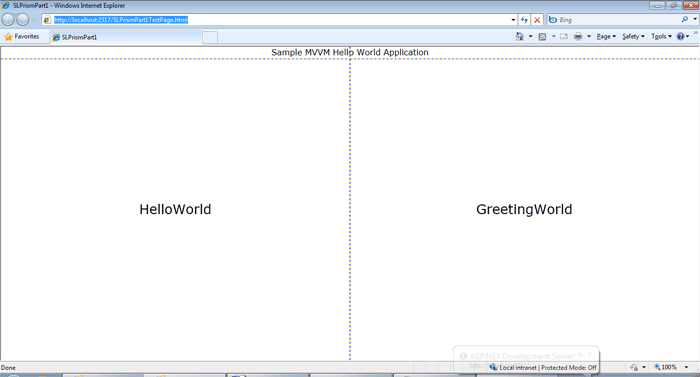Click the Help question mark icon
The height and width of the screenshot is (377, 700).
pyautogui.click(x=680, y=37)
